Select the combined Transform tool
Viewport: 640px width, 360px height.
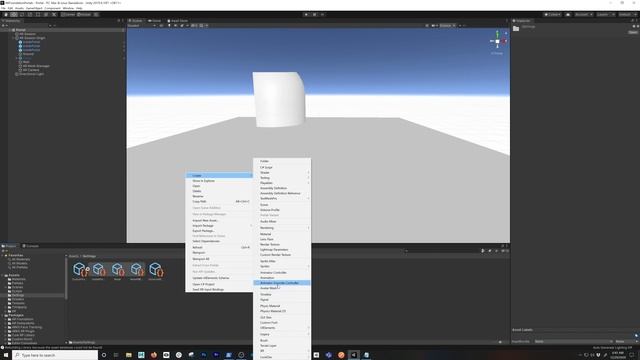click(x=46, y=14)
